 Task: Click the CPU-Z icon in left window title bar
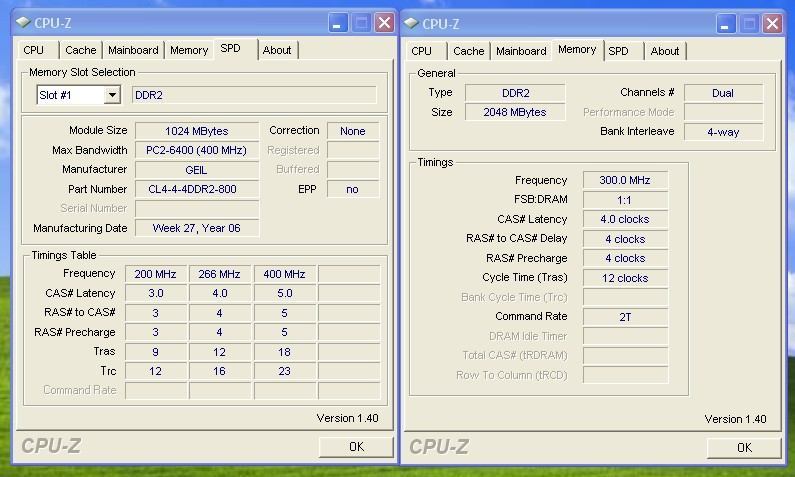pyautogui.click(x=23, y=22)
